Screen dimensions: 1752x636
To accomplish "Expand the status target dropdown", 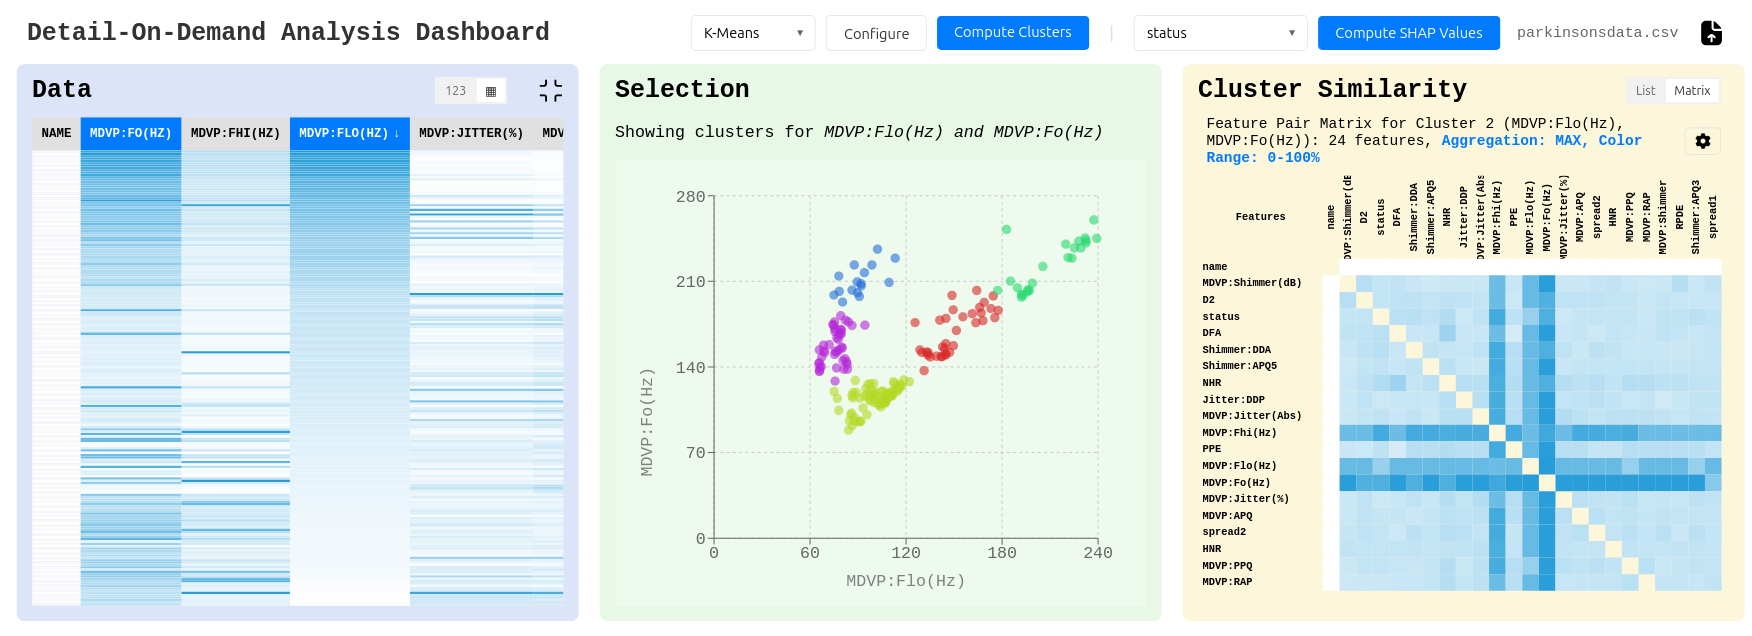I will click(1219, 33).
